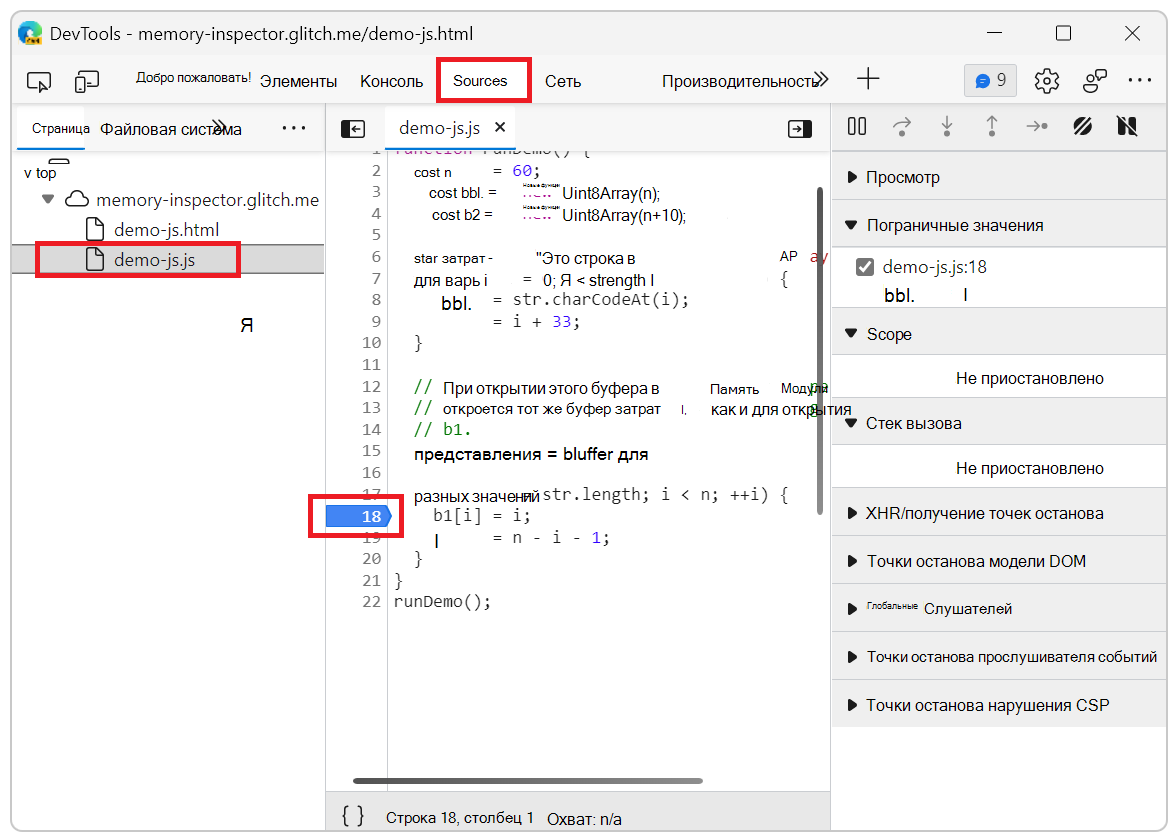
Task: Click the Toggle device toolbar icon
Action: click(86, 80)
